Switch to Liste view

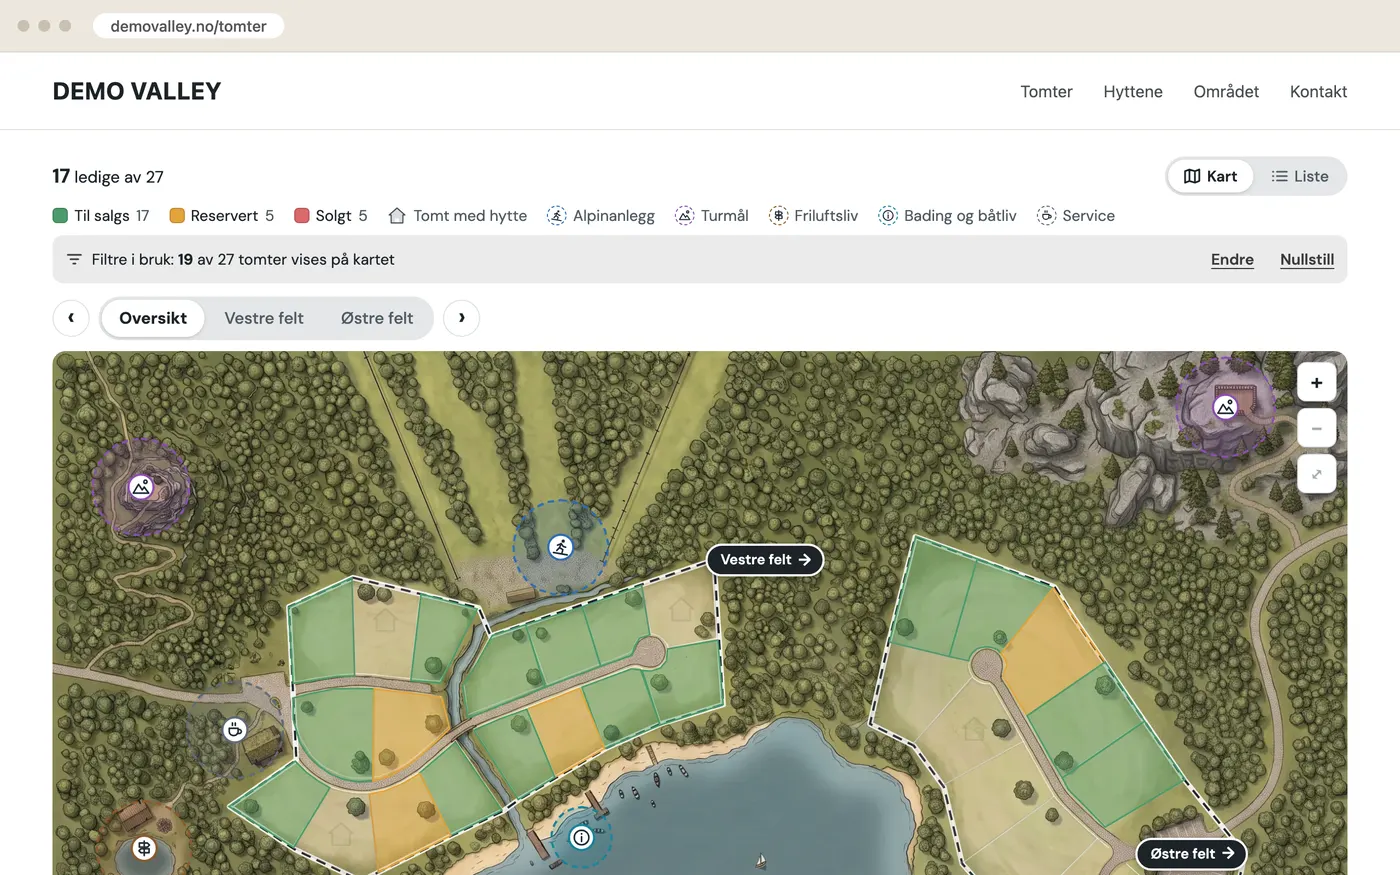coord(1300,176)
